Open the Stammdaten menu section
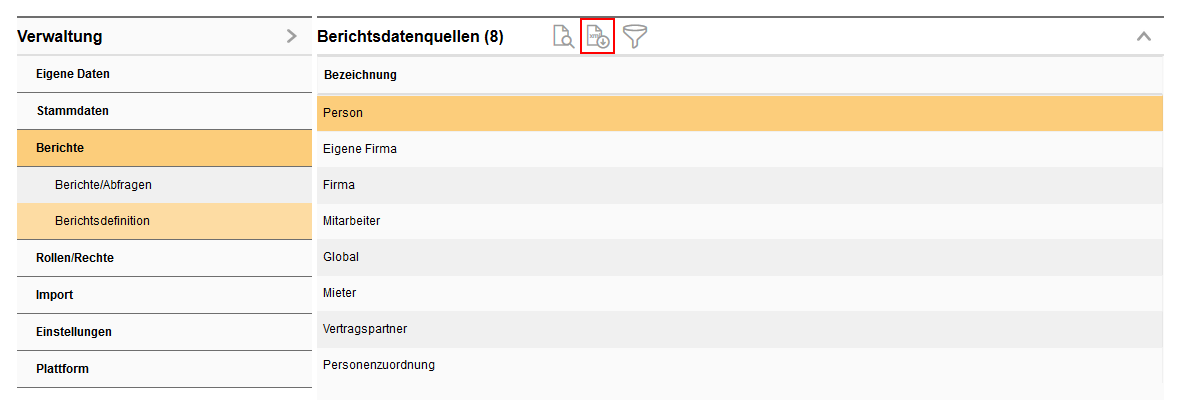Viewport: 1182px width, 407px height. pos(72,111)
